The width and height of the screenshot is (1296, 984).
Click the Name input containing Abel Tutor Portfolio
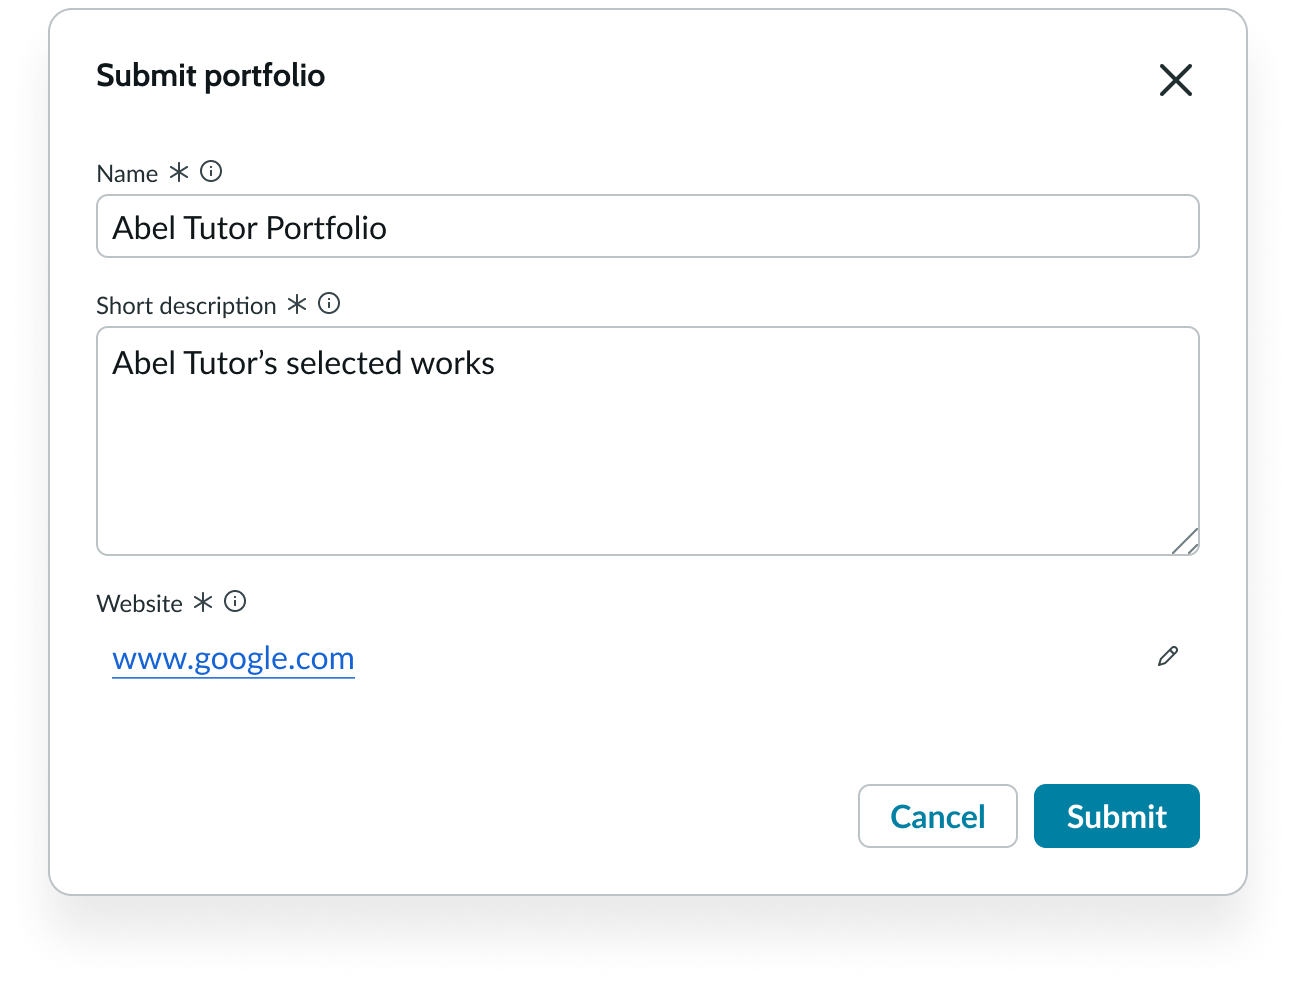pyautogui.click(x=648, y=226)
